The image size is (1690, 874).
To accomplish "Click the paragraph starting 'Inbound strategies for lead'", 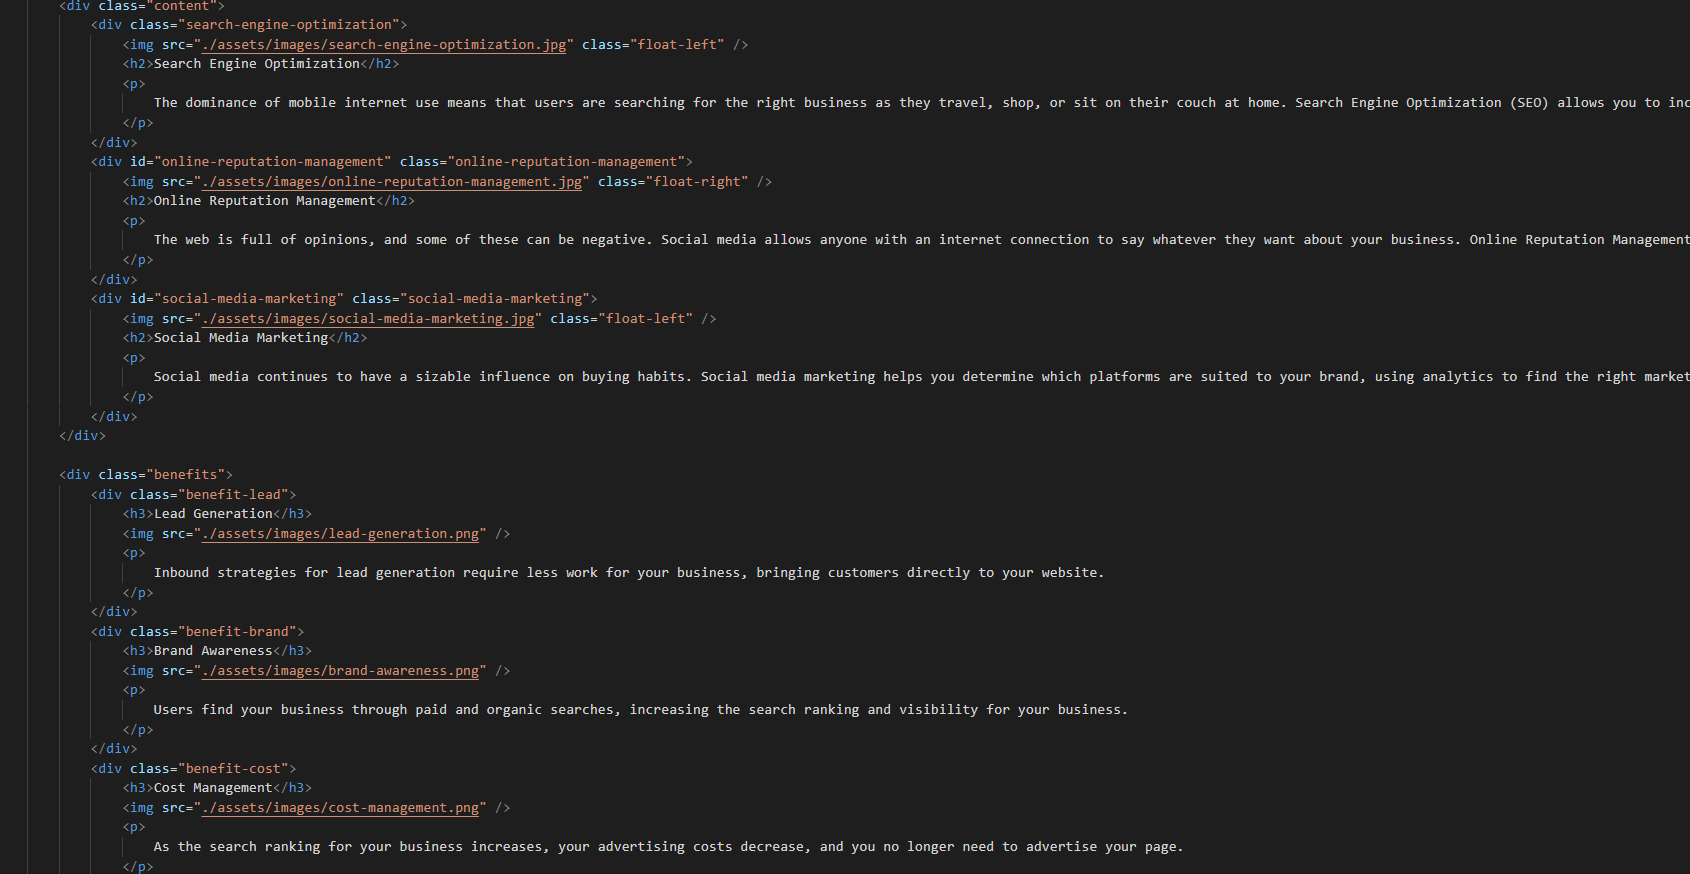I will point(629,573).
